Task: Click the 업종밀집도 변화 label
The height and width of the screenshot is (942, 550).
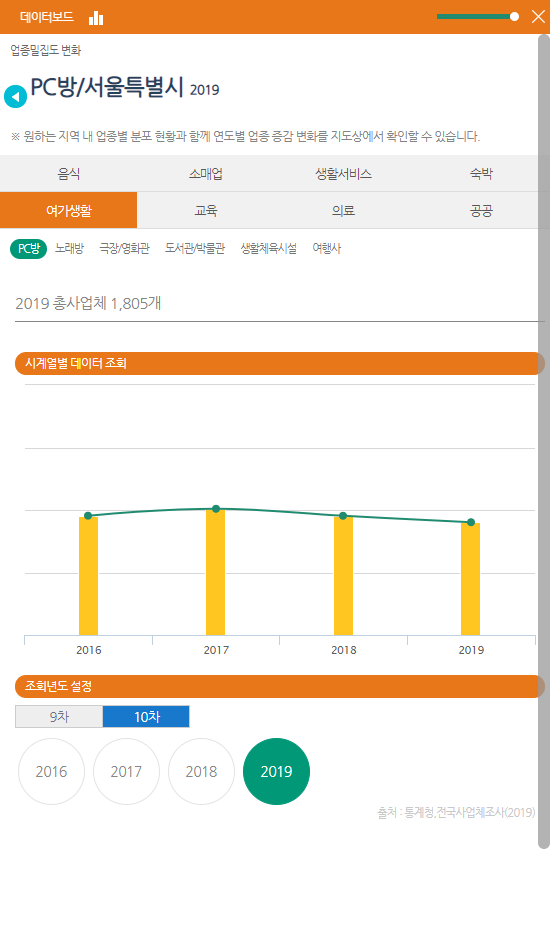Action: pyautogui.click(x=46, y=50)
